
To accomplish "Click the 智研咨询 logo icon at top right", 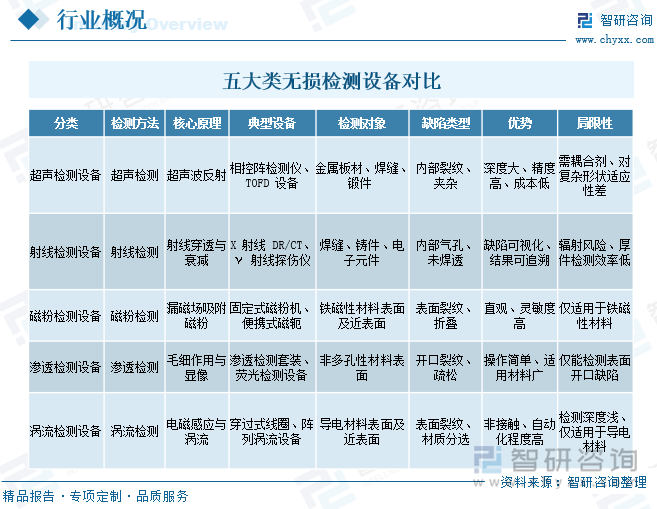I will 585,20.
